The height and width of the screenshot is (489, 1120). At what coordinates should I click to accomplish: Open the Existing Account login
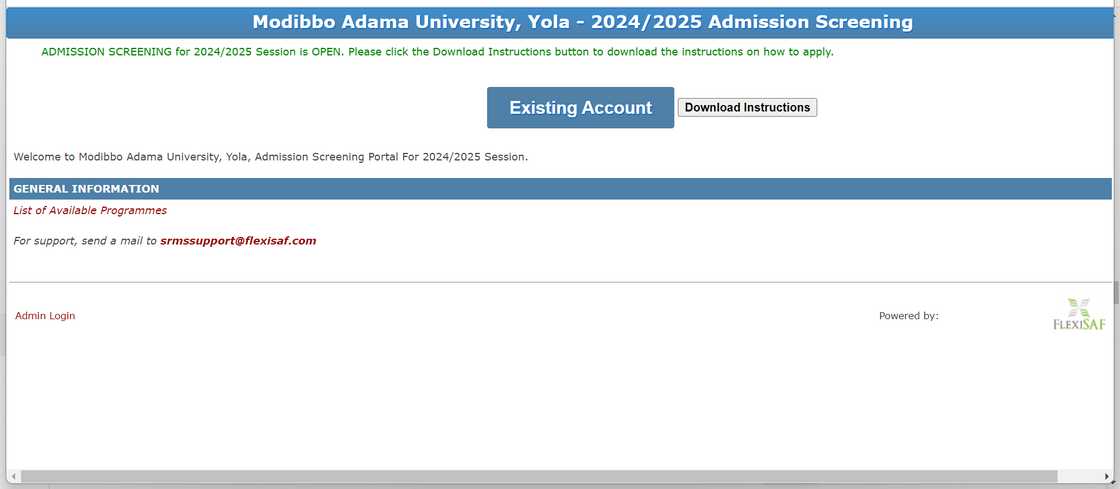tap(580, 108)
